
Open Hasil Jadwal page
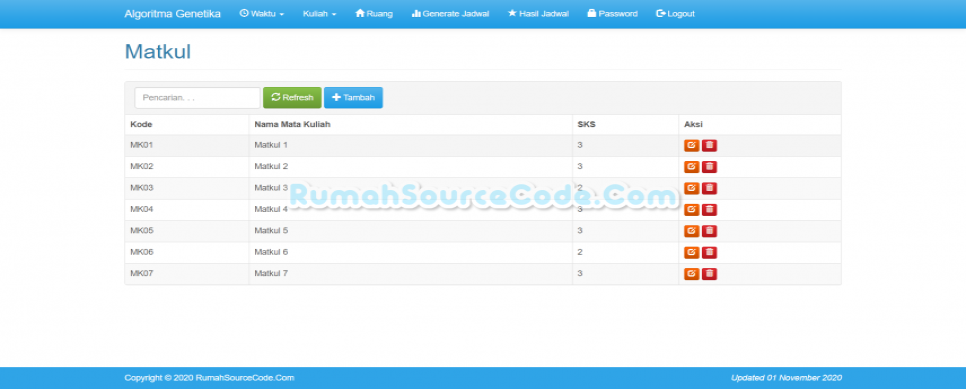click(x=538, y=14)
